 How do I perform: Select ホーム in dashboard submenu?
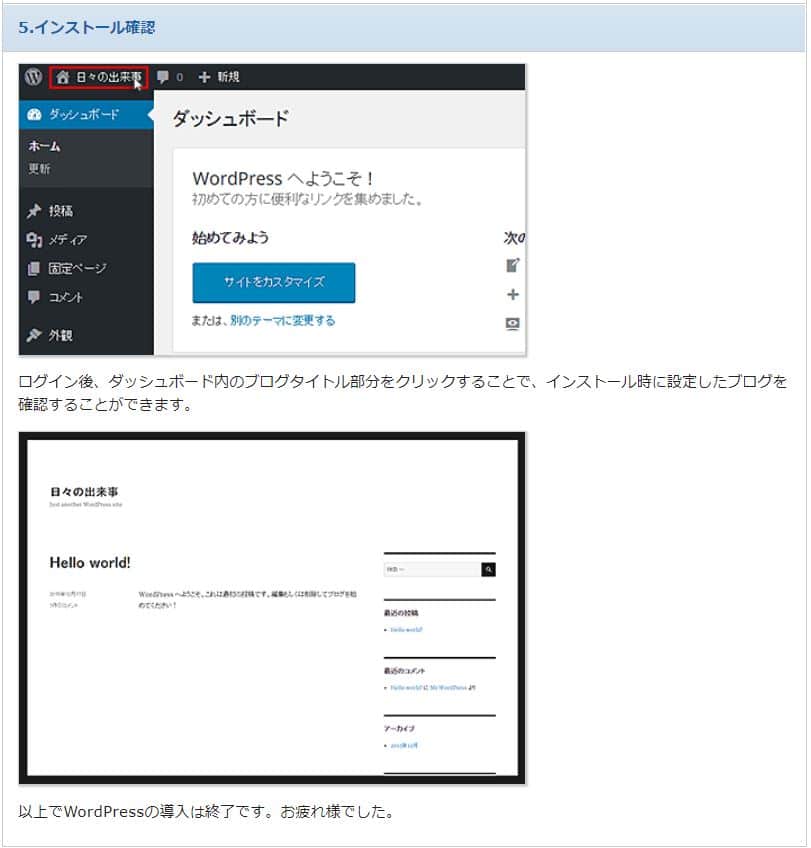pos(45,147)
